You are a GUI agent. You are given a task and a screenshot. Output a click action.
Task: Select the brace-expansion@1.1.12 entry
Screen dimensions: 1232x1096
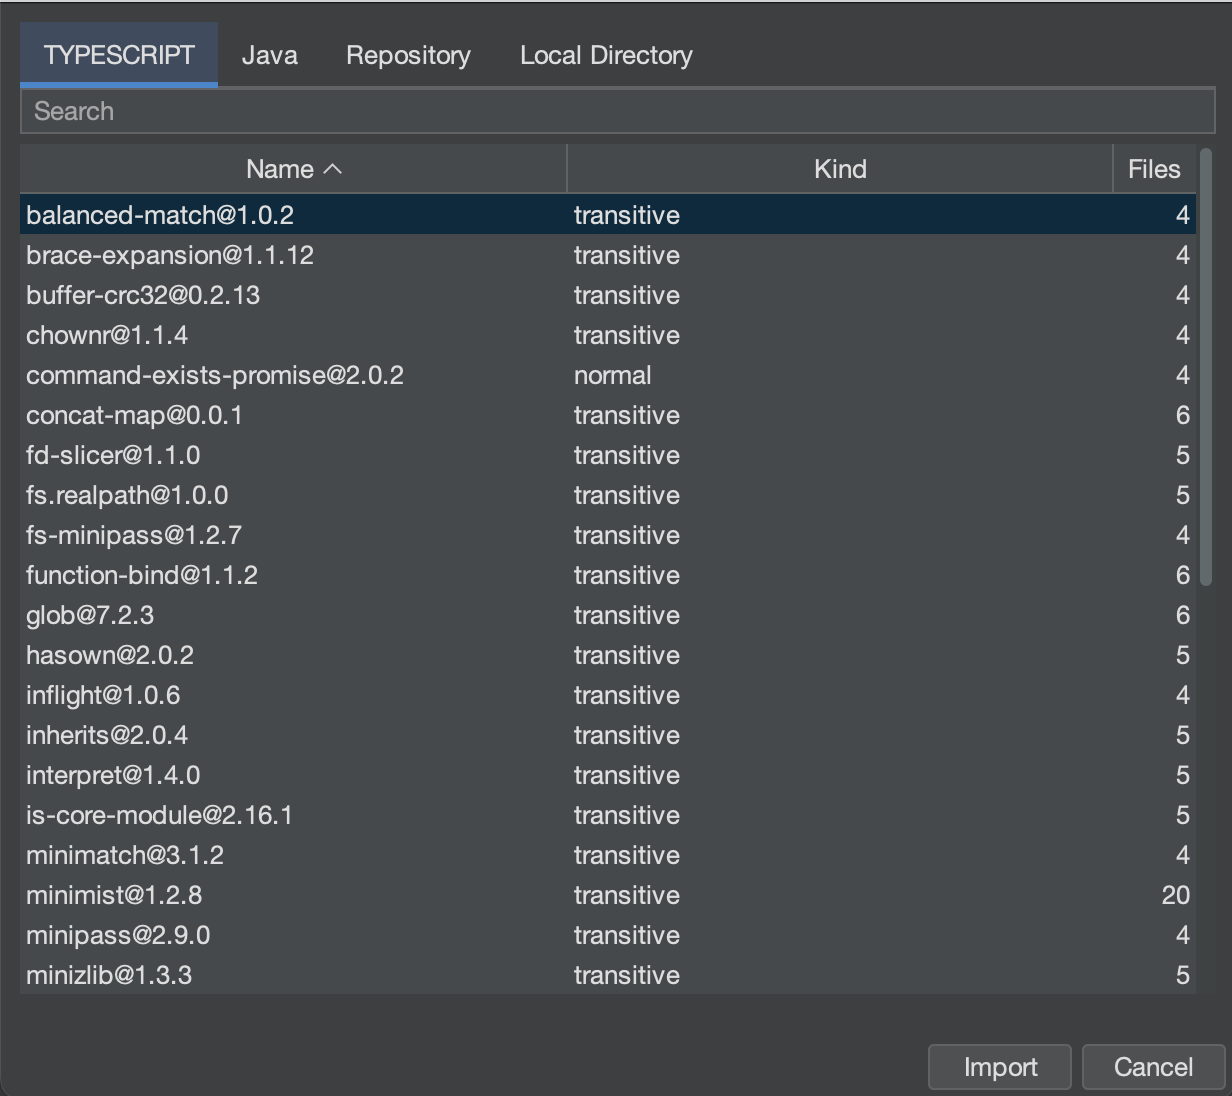pyautogui.click(x=170, y=255)
